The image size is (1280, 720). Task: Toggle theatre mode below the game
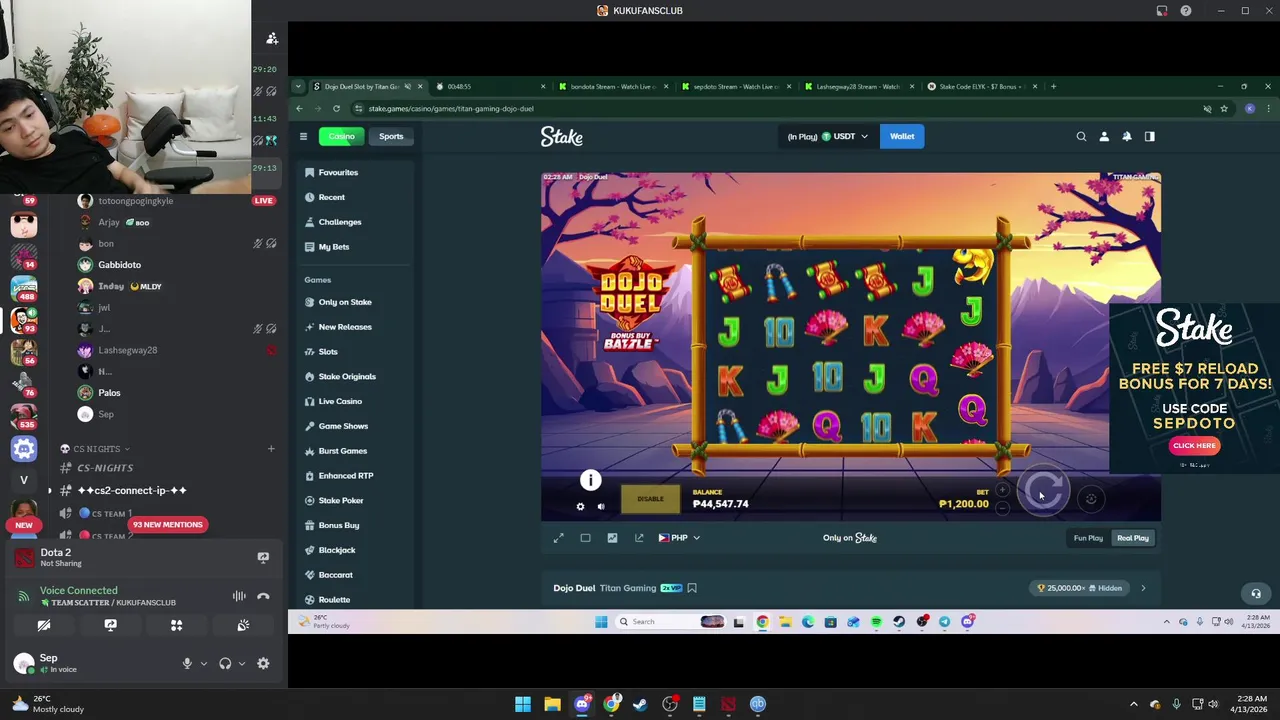point(585,538)
